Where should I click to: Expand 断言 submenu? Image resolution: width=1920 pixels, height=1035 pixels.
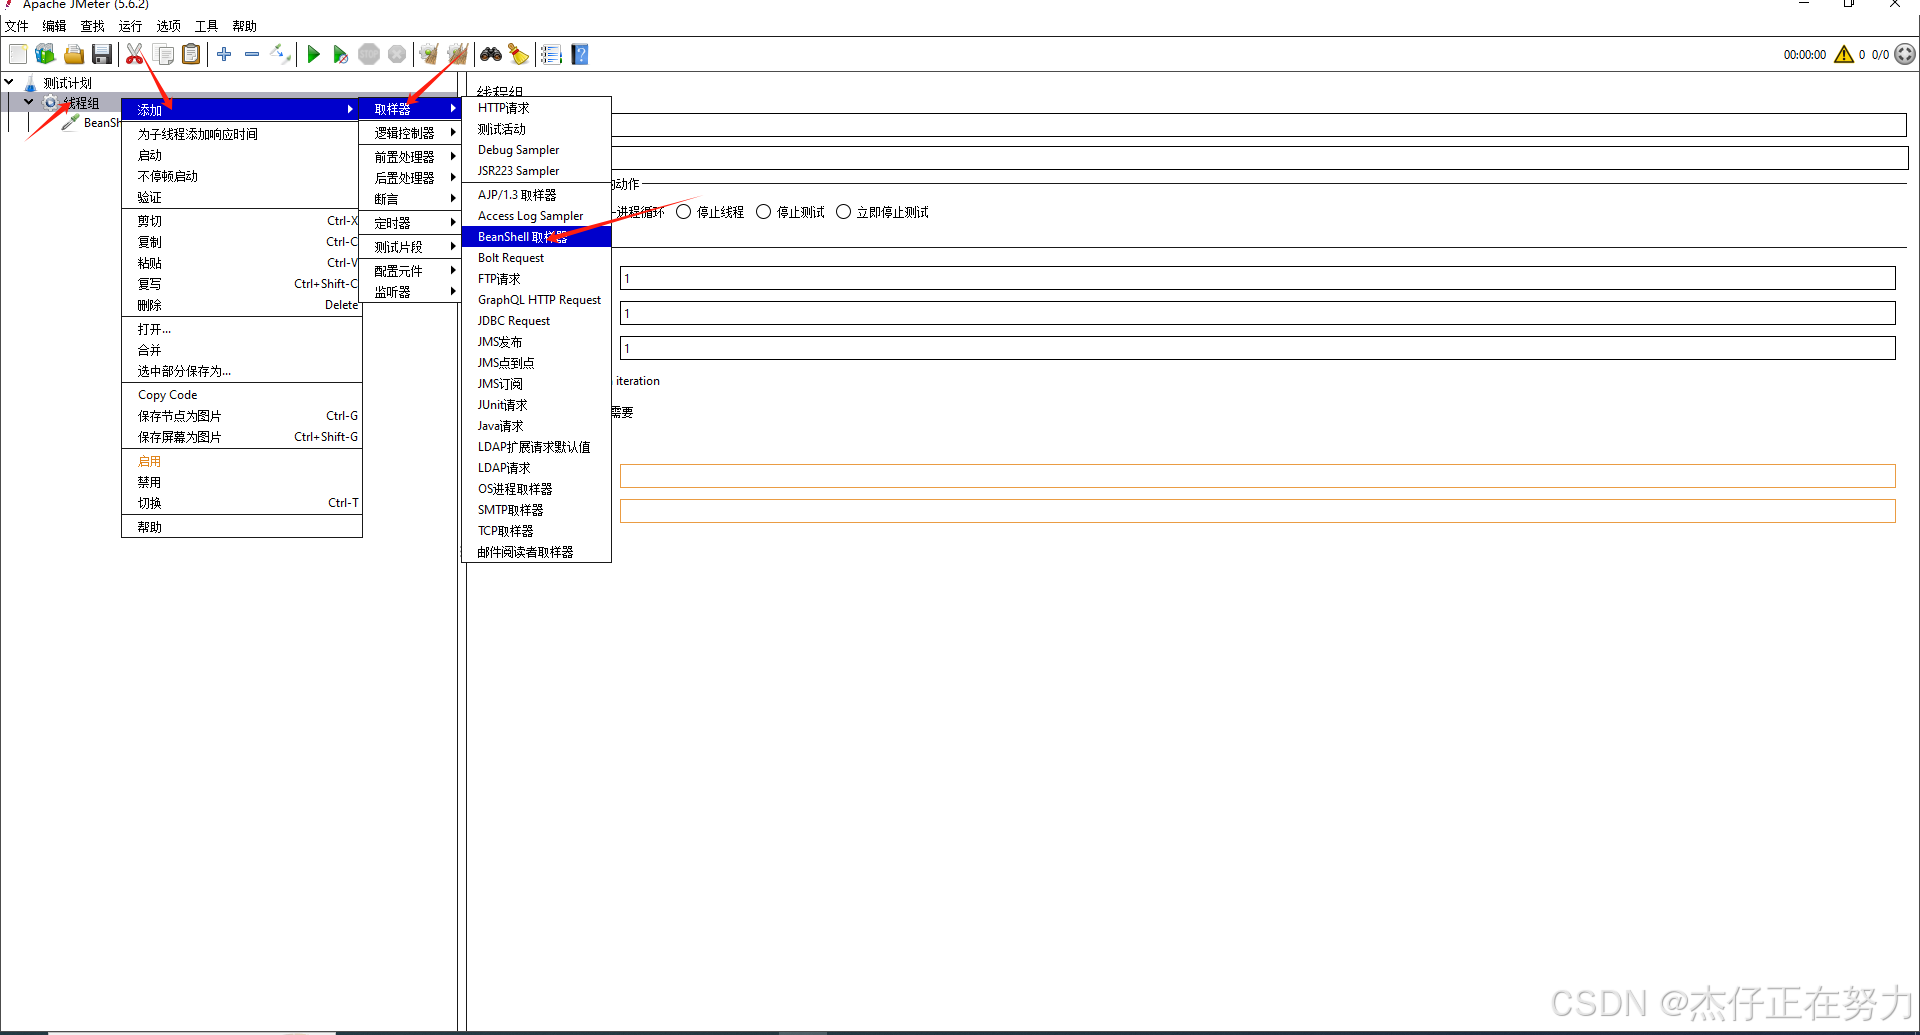click(411, 198)
